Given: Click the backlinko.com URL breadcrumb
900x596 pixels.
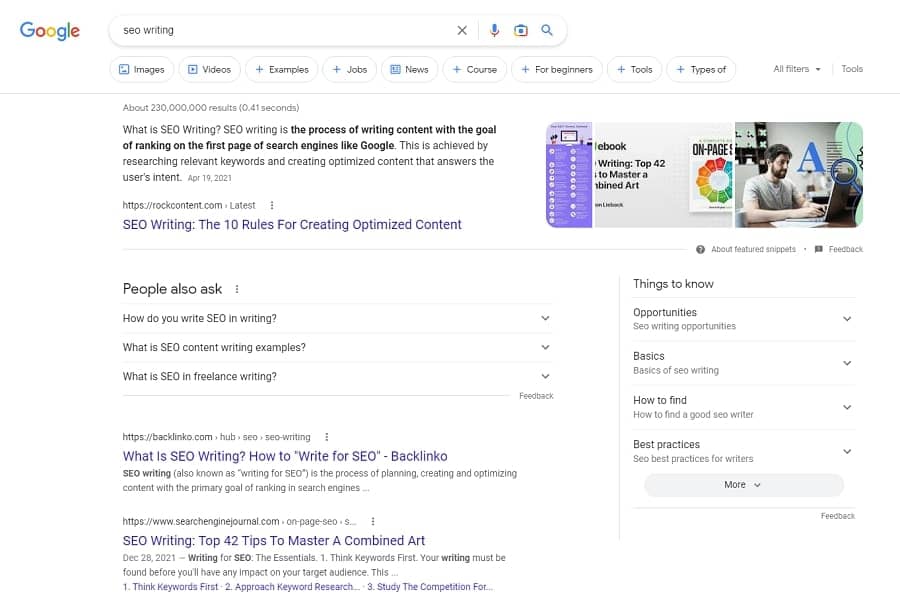Looking at the screenshot, I should (216, 437).
